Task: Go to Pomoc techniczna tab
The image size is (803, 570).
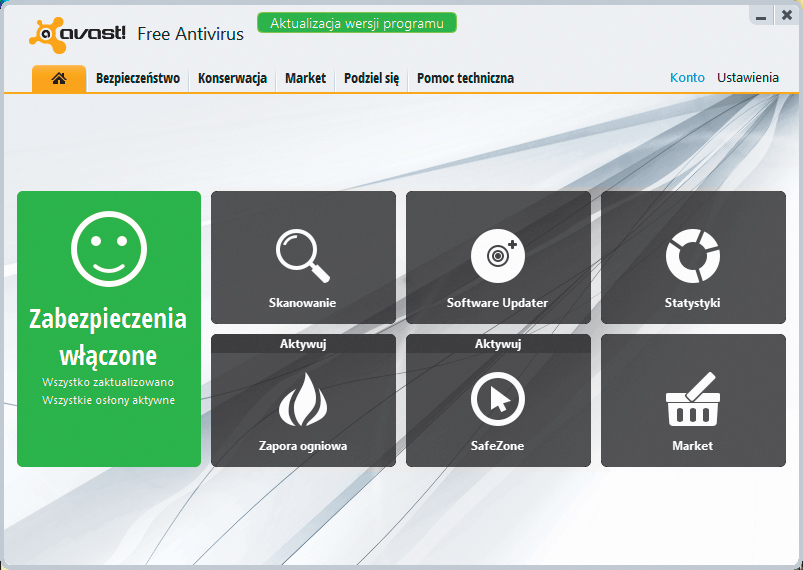Action: pyautogui.click(x=465, y=78)
